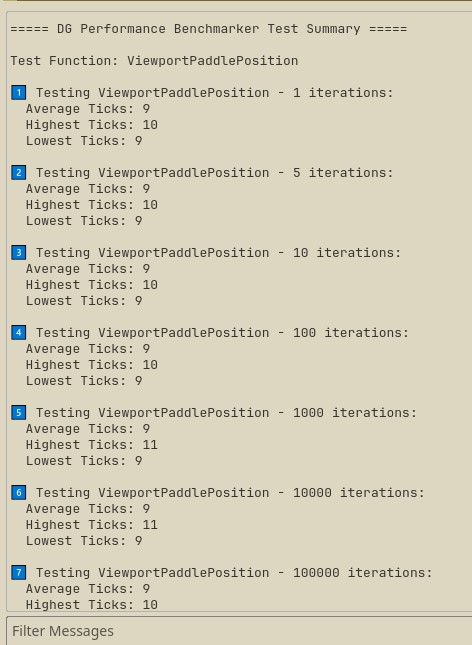Click the blue number 7 icon
Image resolution: width=472 pixels, height=645 pixels.
point(19,573)
